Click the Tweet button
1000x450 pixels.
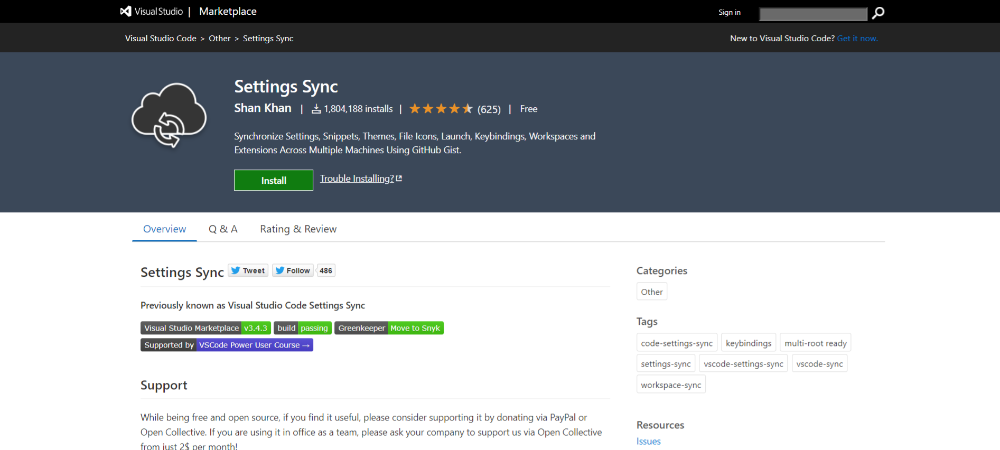[247, 270]
